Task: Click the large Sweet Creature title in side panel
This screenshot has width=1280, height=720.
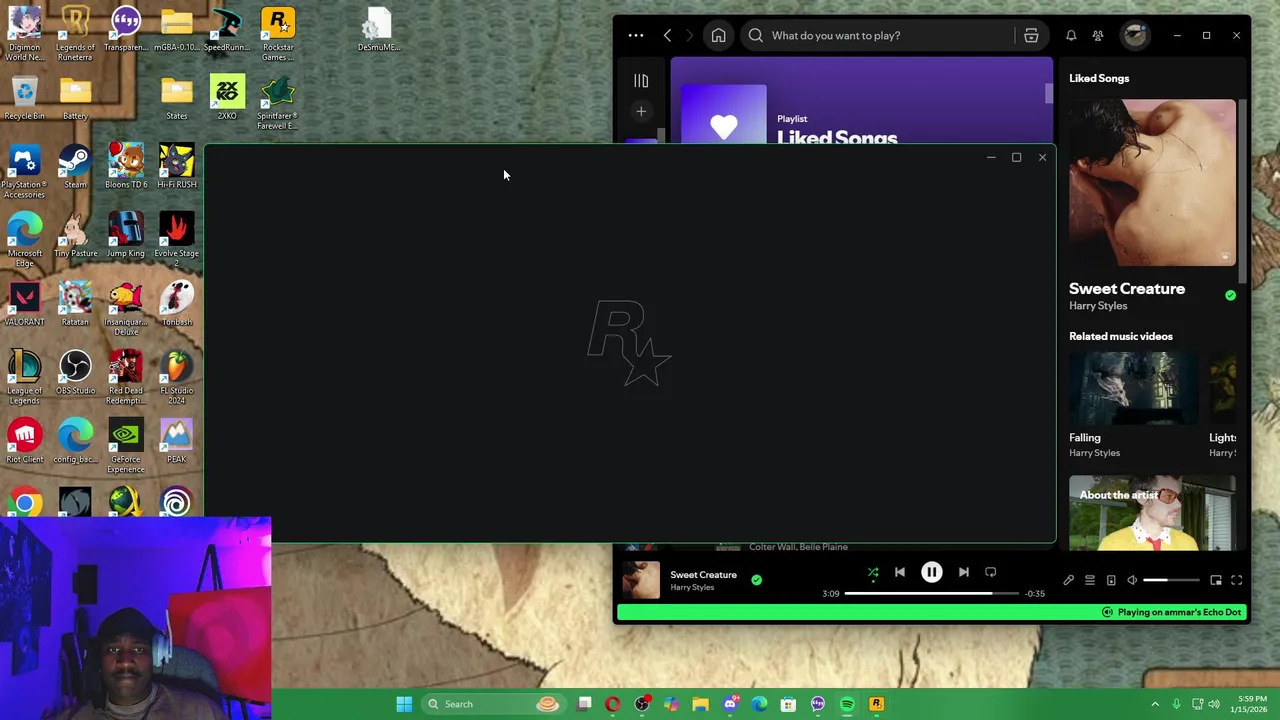Action: [1127, 289]
